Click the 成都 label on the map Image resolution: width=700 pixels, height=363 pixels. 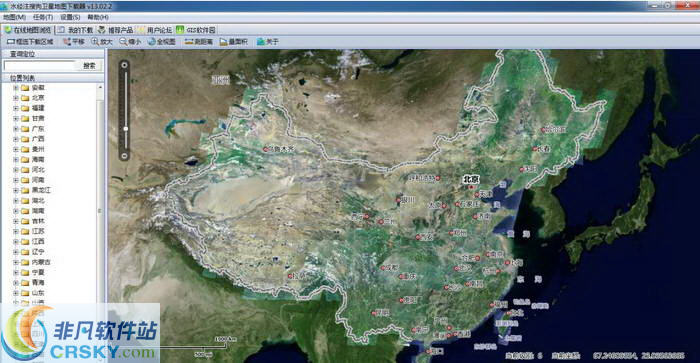[x=392, y=267]
